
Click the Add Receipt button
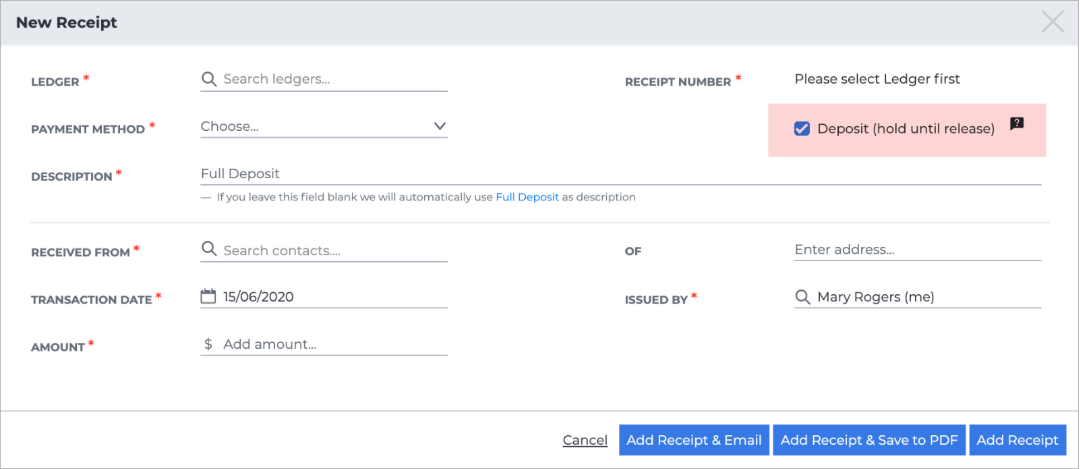(1017, 440)
